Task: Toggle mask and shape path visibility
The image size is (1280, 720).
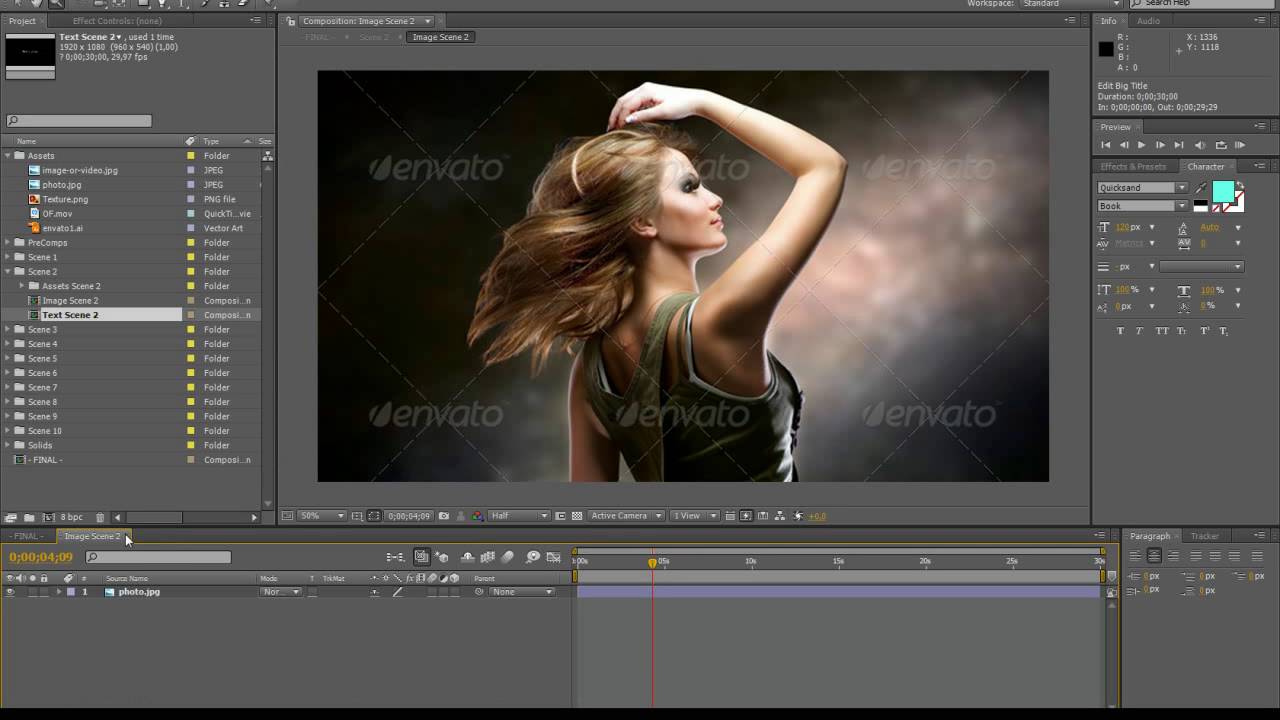Action: click(374, 516)
